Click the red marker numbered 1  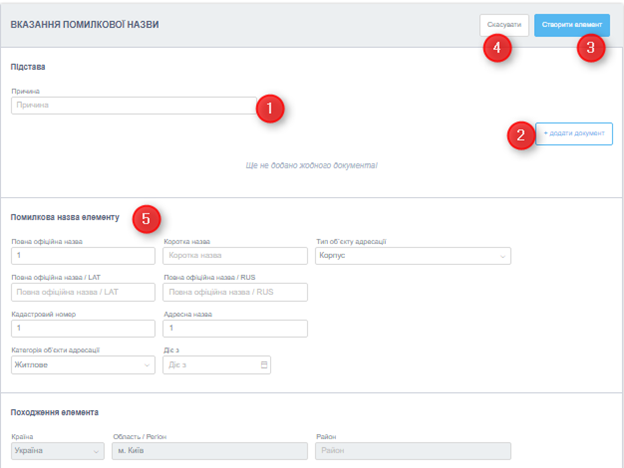pyautogui.click(x=270, y=108)
